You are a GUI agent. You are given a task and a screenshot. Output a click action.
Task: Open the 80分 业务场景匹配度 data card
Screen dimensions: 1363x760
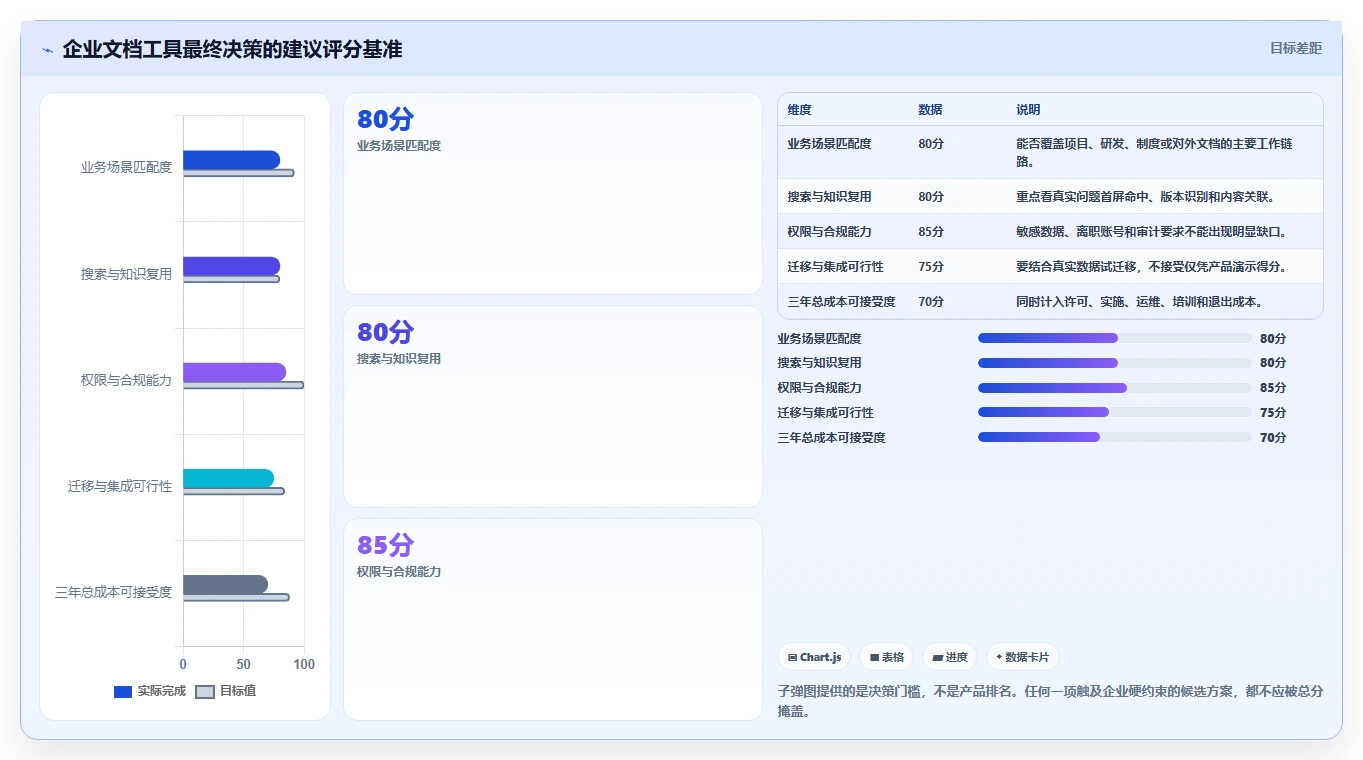click(553, 194)
